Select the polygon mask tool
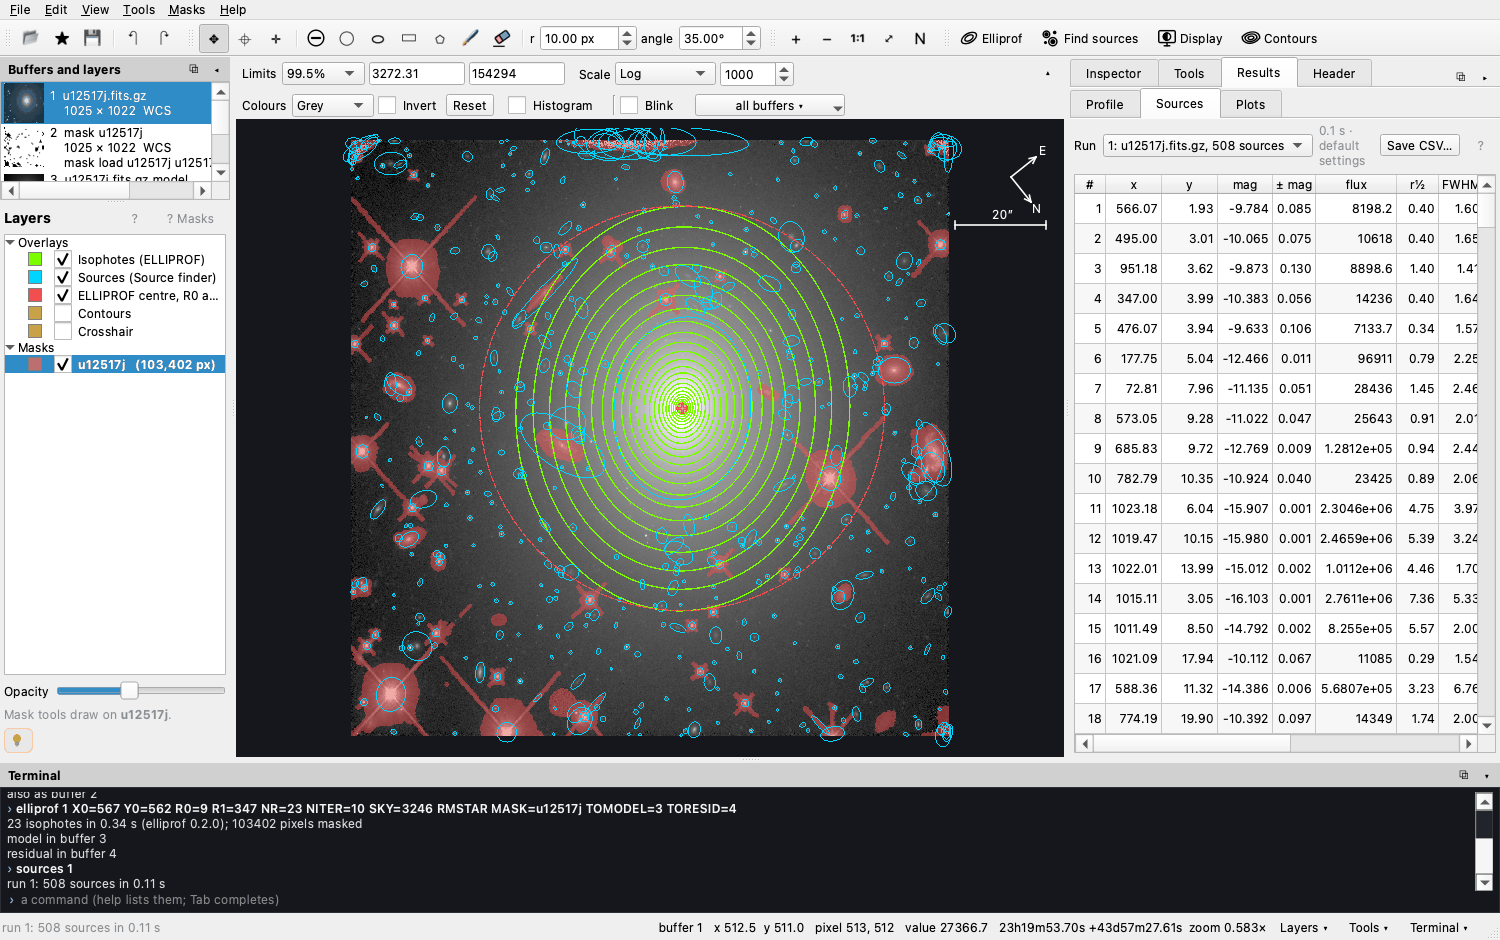This screenshot has height=940, width=1500. [440, 39]
